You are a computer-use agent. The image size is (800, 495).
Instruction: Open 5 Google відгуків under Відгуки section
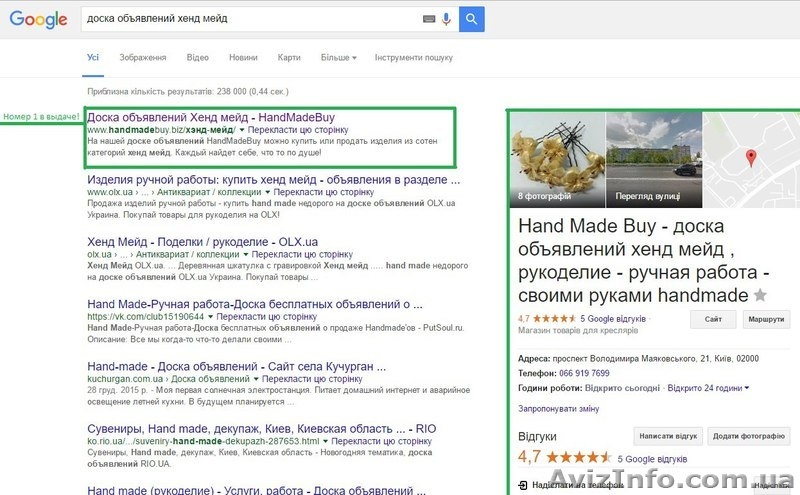pyautogui.click(x=652, y=459)
